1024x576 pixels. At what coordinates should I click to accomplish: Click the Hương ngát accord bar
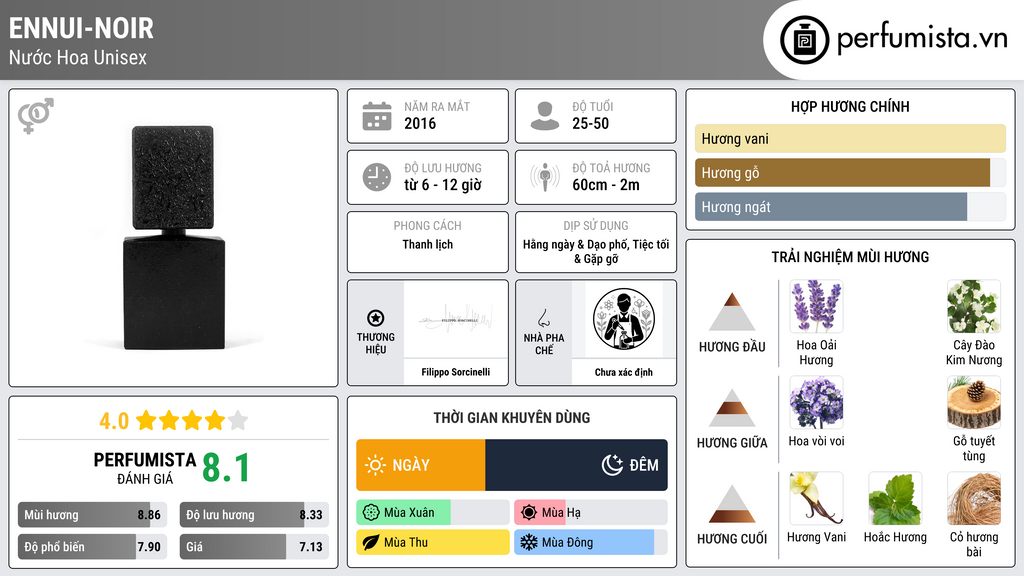850,206
